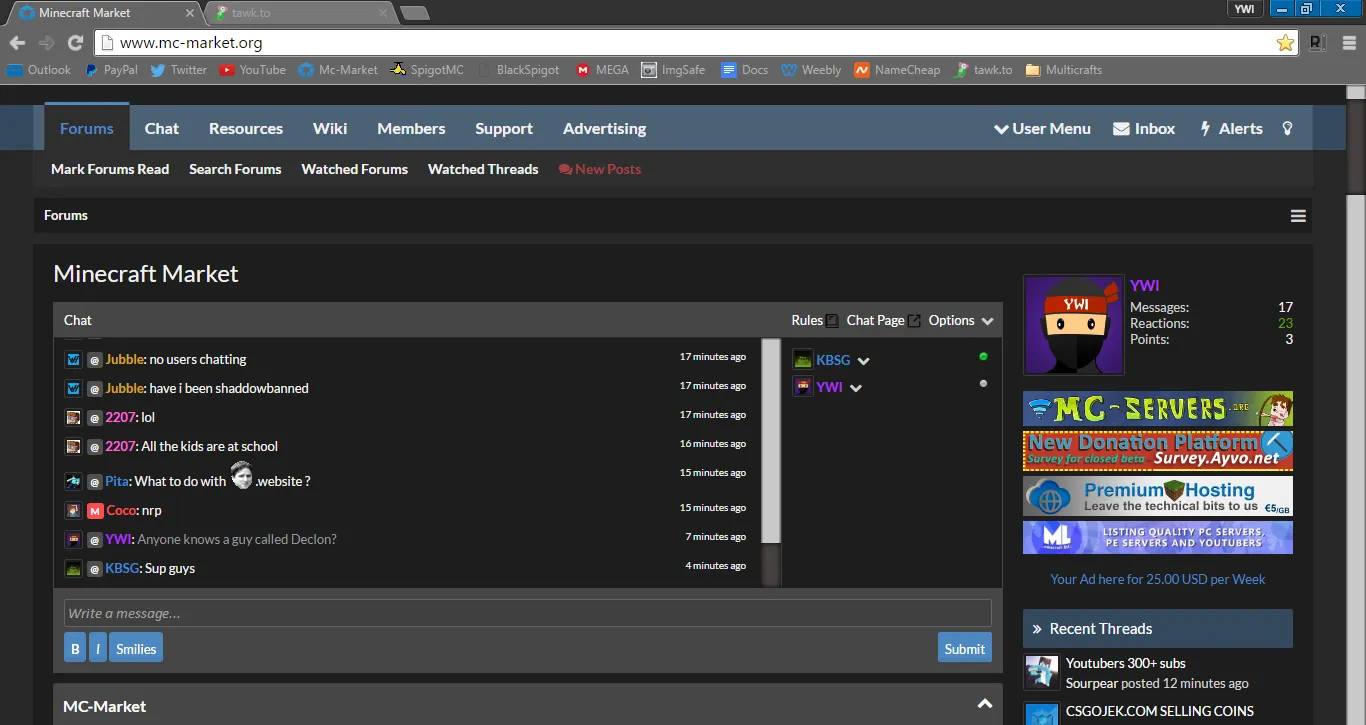This screenshot has height=725, width=1366.
Task: Open the chat Rules link
Action: [x=815, y=320]
